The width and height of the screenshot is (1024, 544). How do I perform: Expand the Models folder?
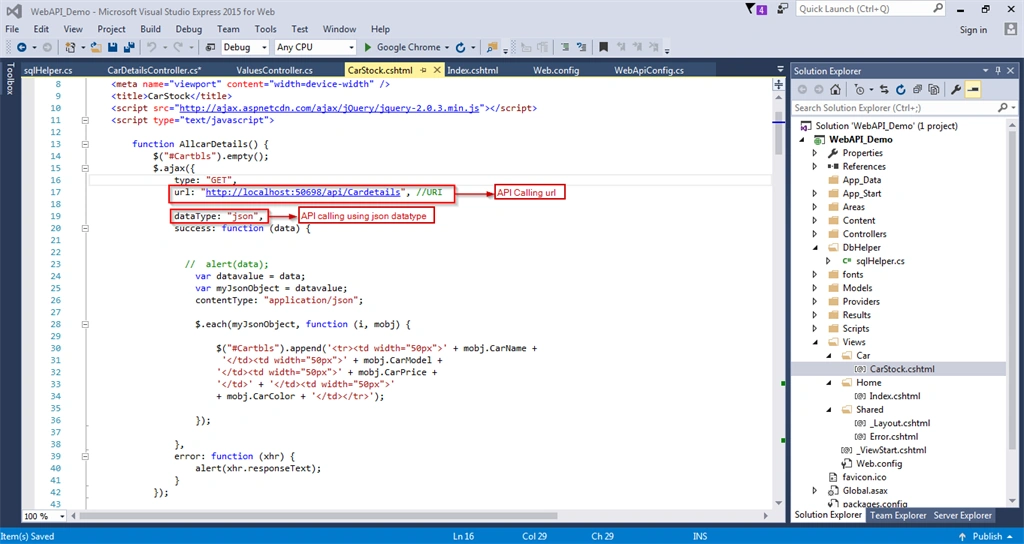[x=814, y=288]
